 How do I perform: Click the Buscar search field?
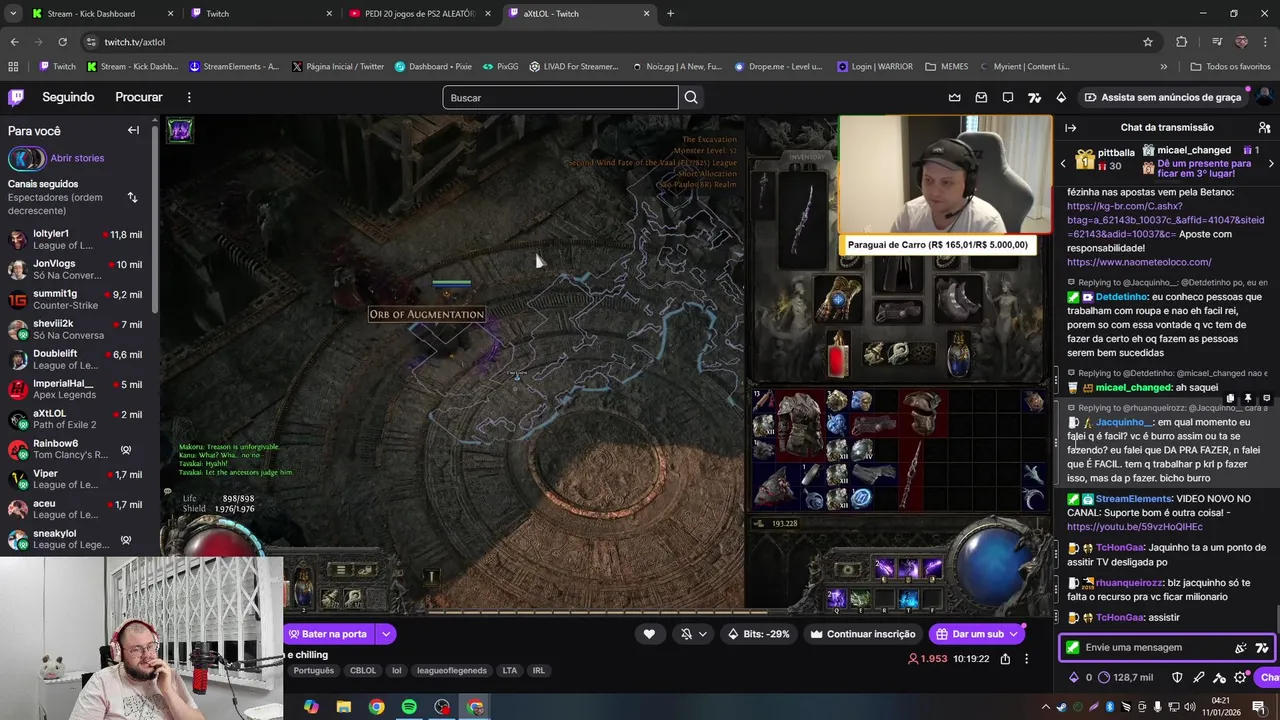tap(560, 97)
